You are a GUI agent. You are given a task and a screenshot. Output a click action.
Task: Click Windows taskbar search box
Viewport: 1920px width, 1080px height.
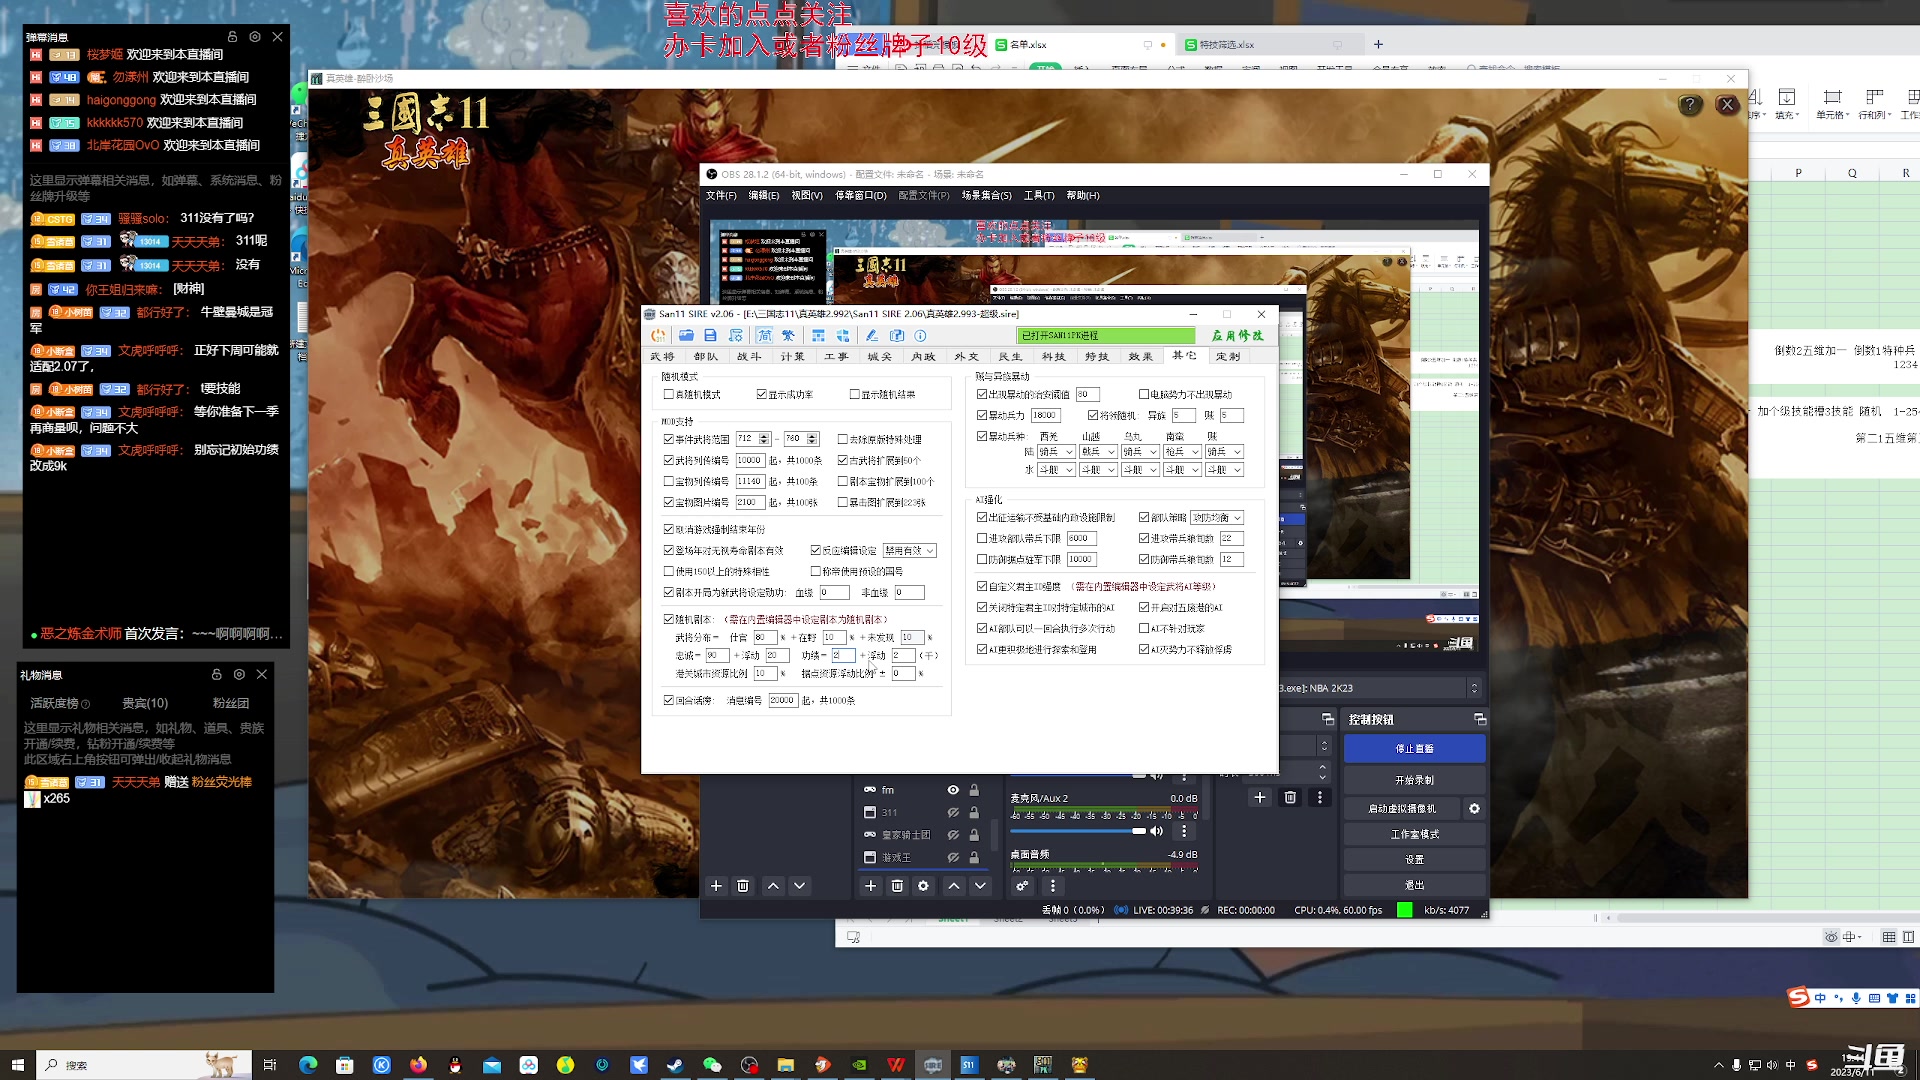pos(144,1065)
